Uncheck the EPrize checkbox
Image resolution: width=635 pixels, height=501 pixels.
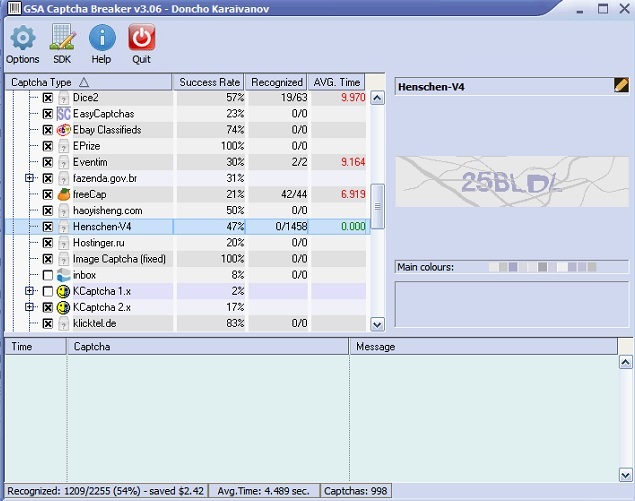click(x=48, y=146)
